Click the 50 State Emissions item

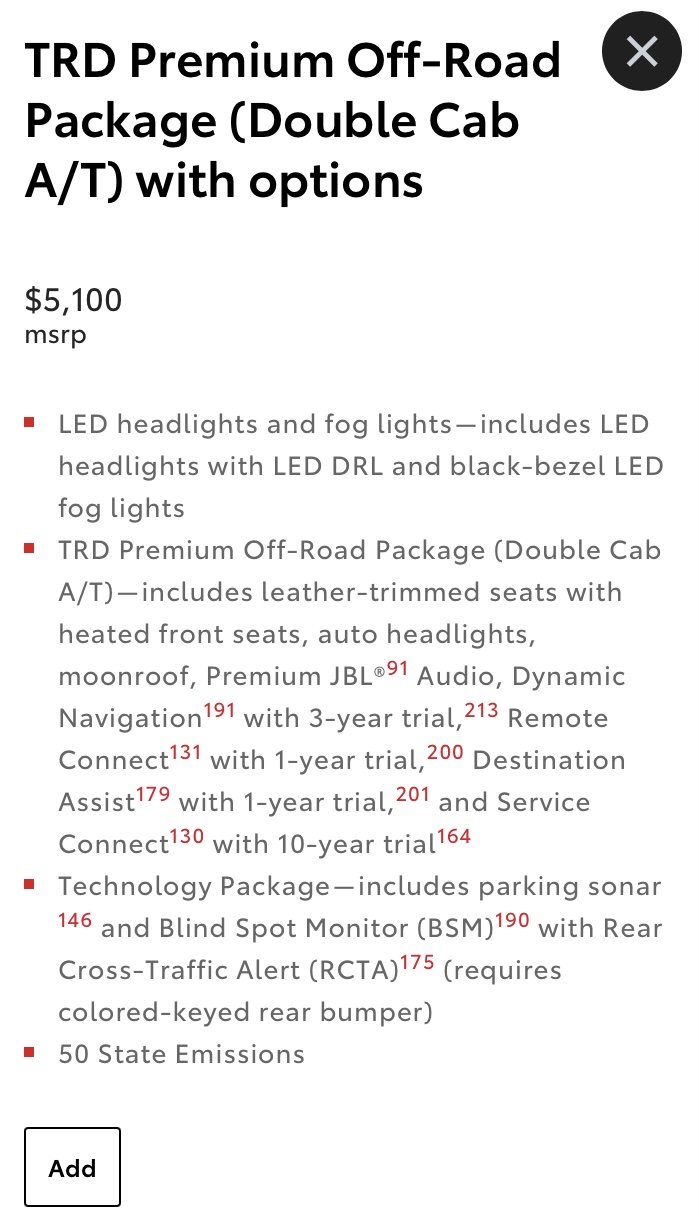(181, 1054)
